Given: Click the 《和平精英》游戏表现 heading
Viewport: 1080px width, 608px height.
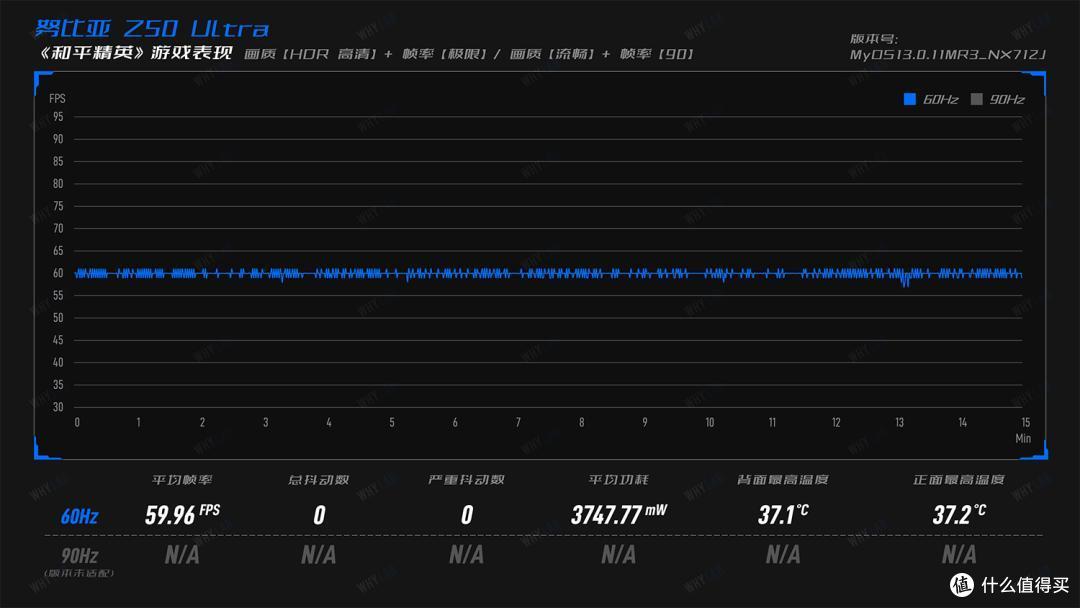Looking at the screenshot, I should tap(136, 53).
